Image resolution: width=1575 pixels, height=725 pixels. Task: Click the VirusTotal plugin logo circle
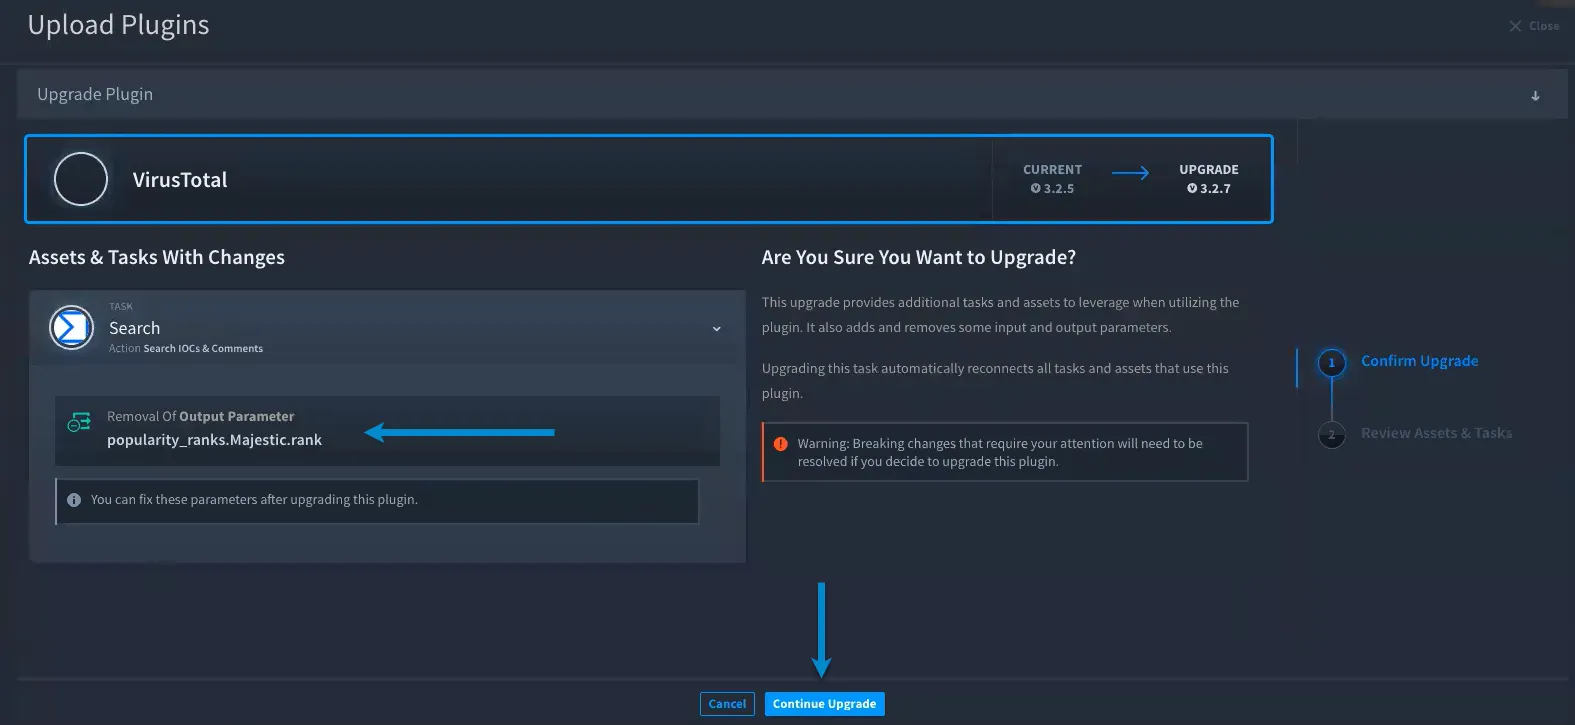point(81,179)
